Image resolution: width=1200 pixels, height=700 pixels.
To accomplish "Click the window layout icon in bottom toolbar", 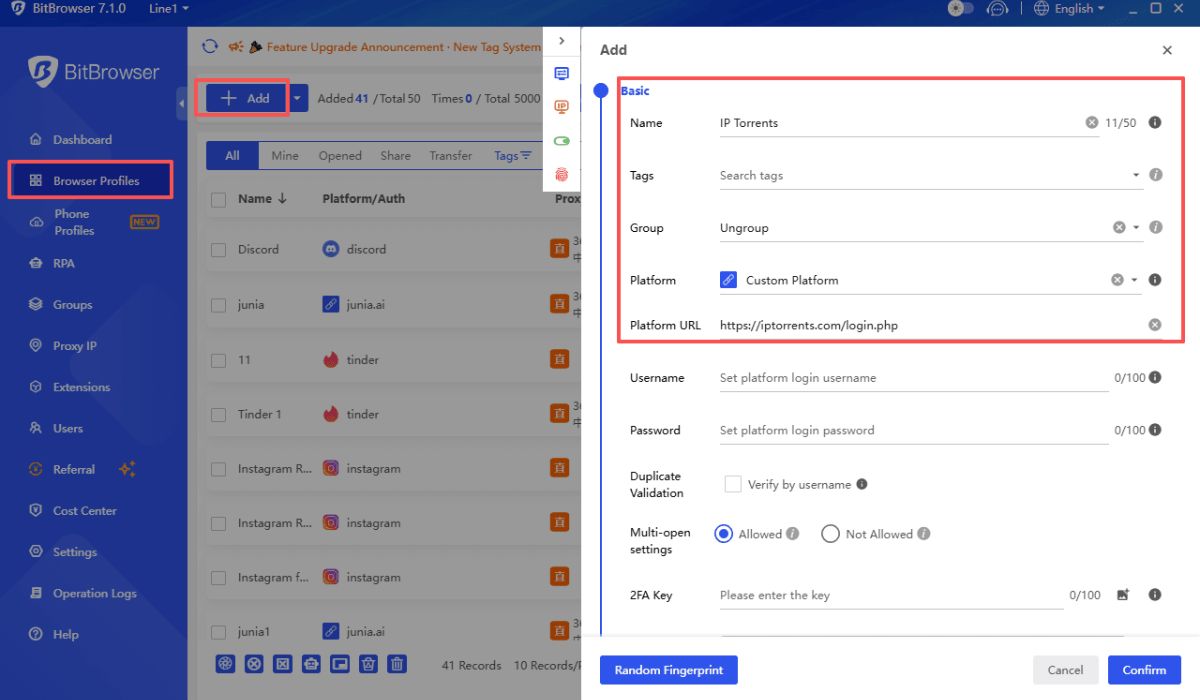I will [x=340, y=663].
